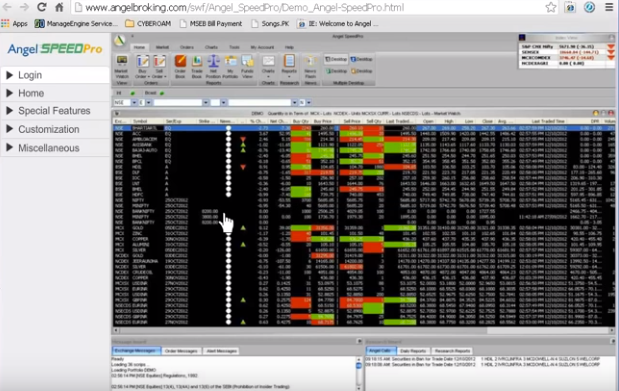Screen dimensions: 619x391
Task: Expand Special Features in sidebar
Action: (x=55, y=111)
